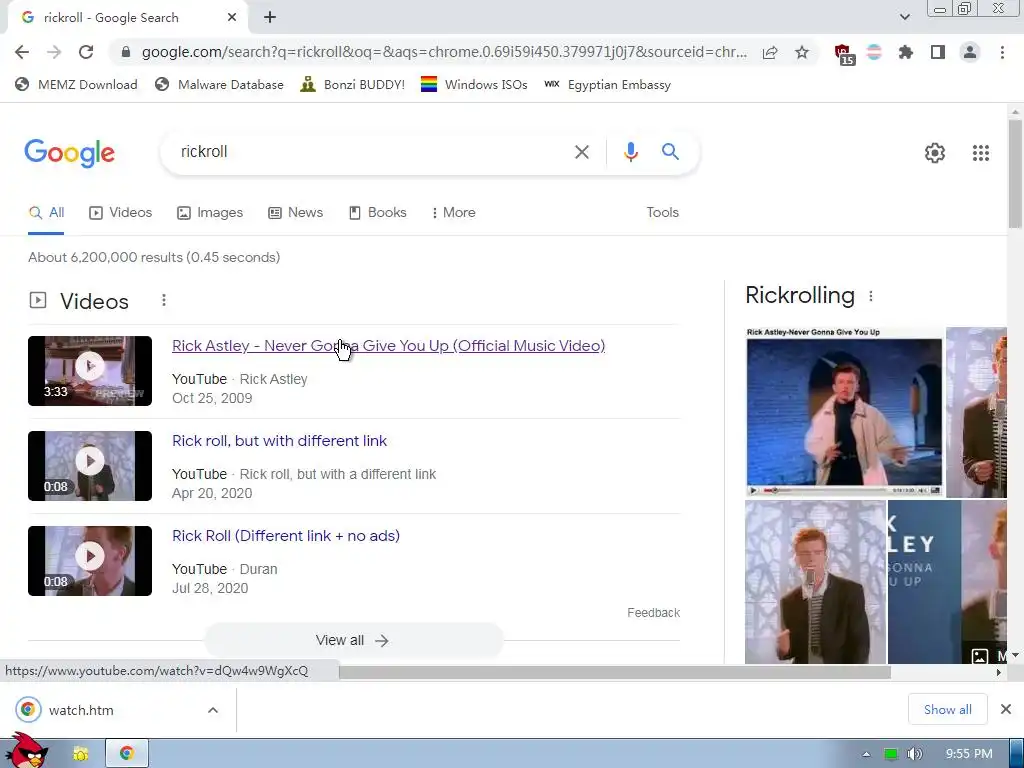This screenshot has height=768, width=1024.
Task: Expand the More search categories menu
Action: point(453,212)
